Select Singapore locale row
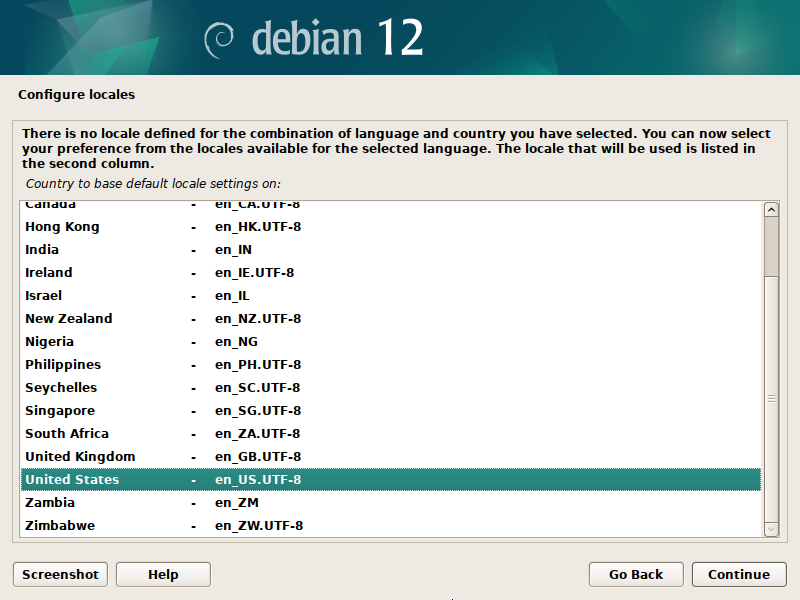800x600 pixels. (x=390, y=411)
